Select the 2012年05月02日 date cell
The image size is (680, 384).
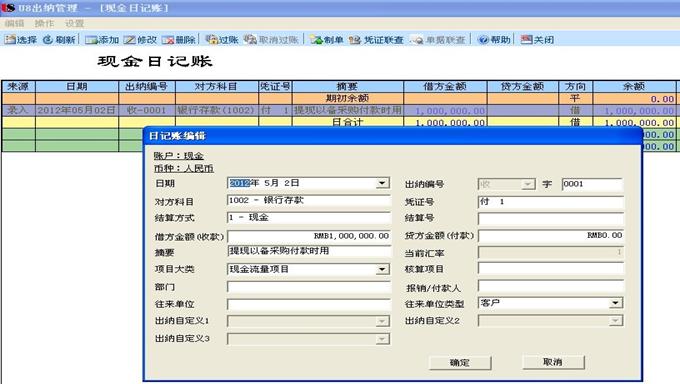coord(77,110)
